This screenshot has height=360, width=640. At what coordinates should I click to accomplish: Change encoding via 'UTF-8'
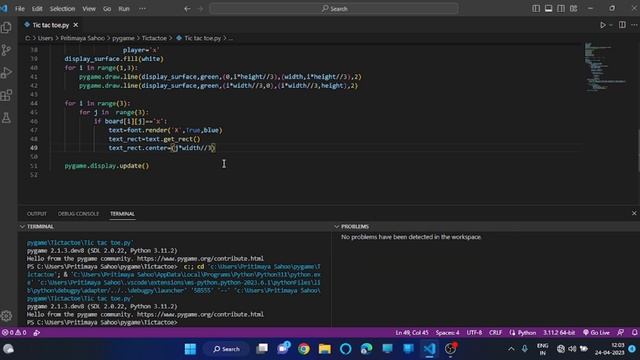pyautogui.click(x=474, y=333)
